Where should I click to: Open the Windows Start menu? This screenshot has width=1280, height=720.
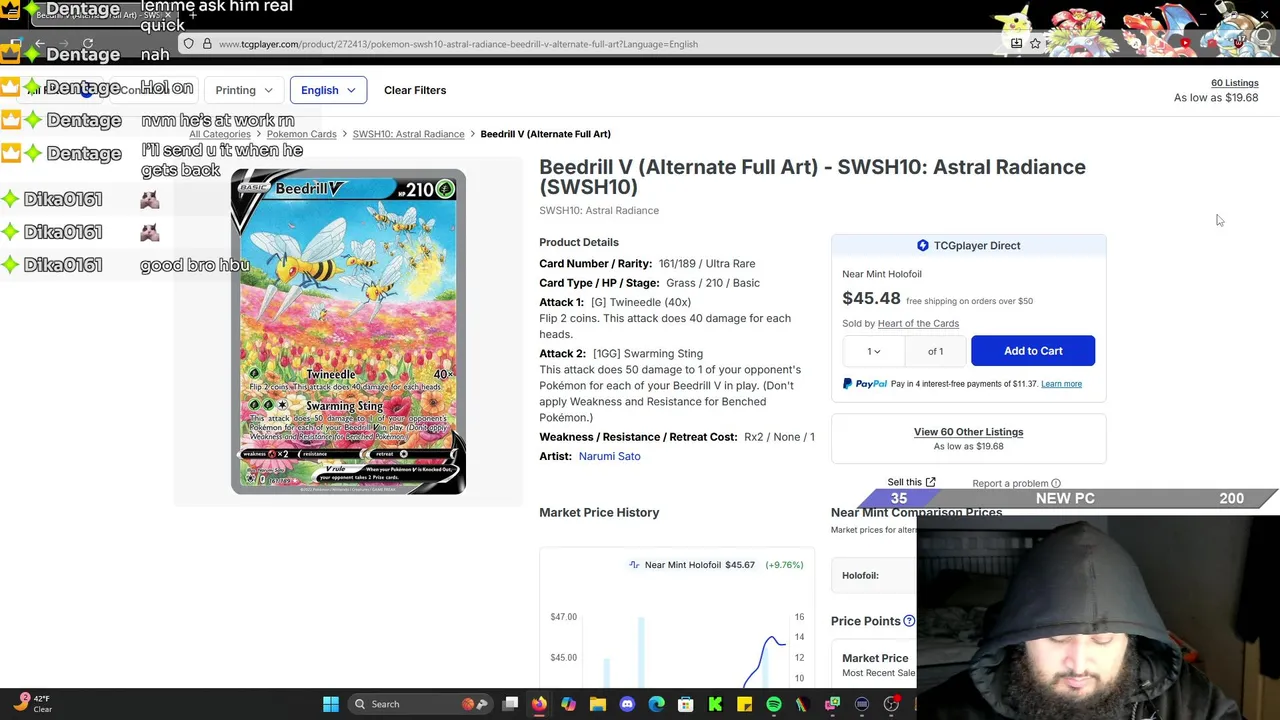point(331,704)
